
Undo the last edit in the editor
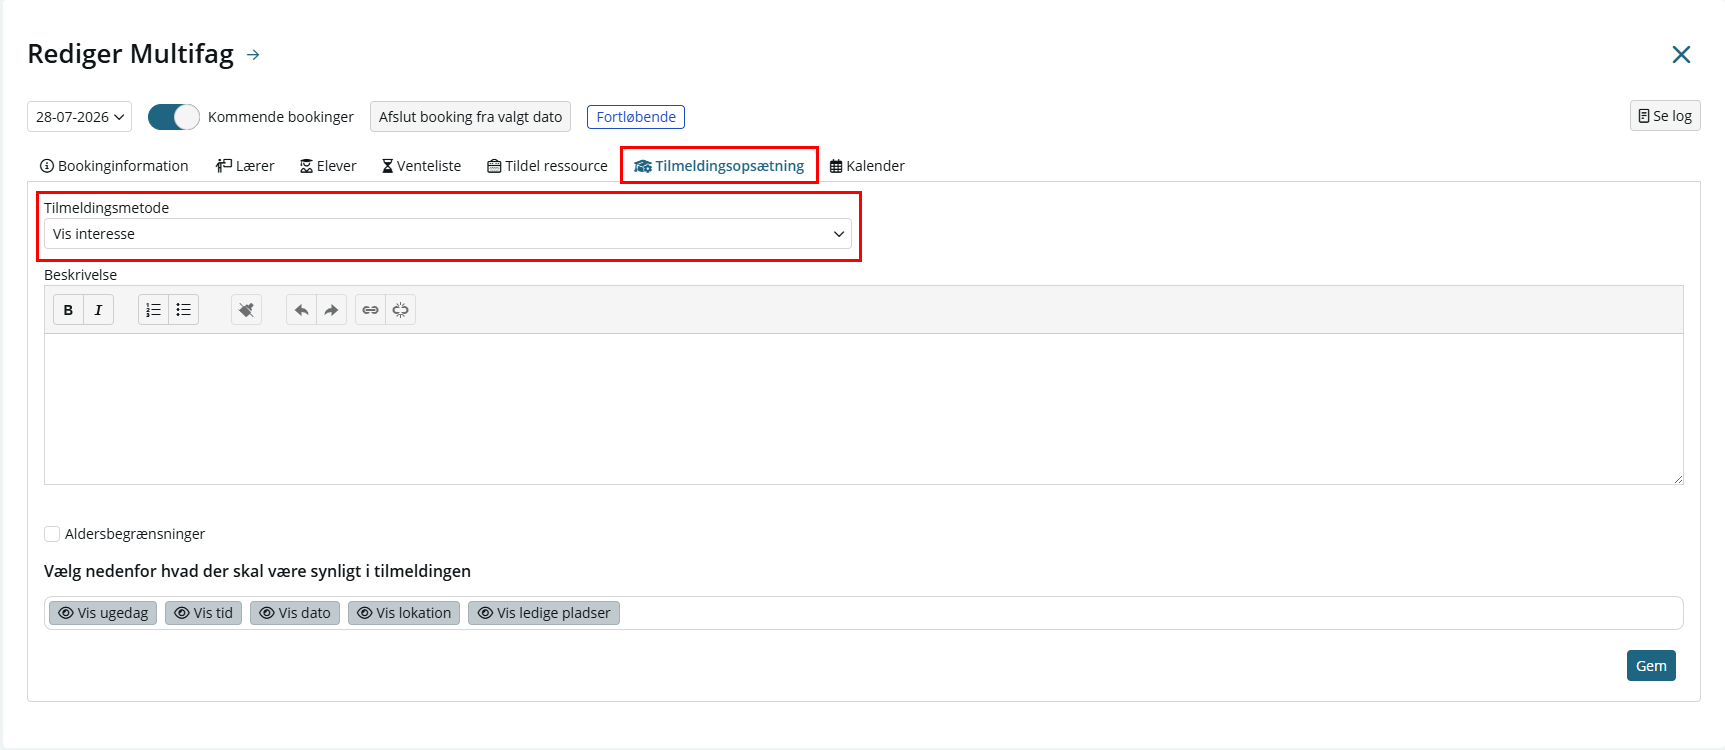pos(301,310)
